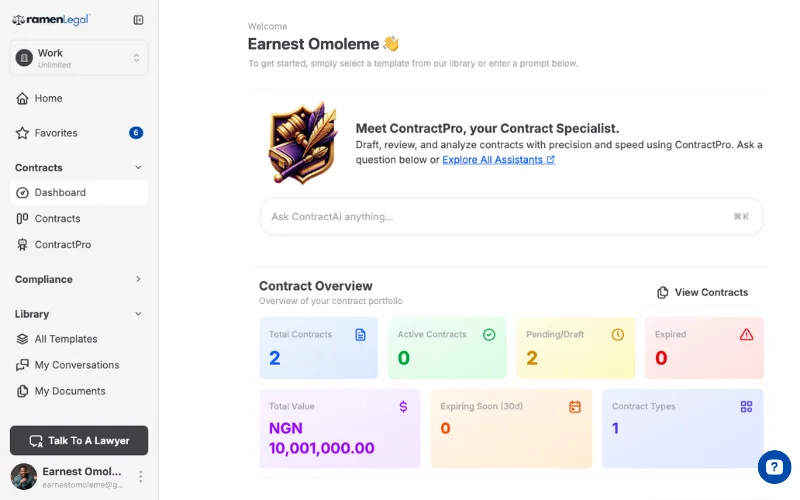Go to Favorites in sidebar
Viewport: 800px width, 500px height.
(56, 133)
